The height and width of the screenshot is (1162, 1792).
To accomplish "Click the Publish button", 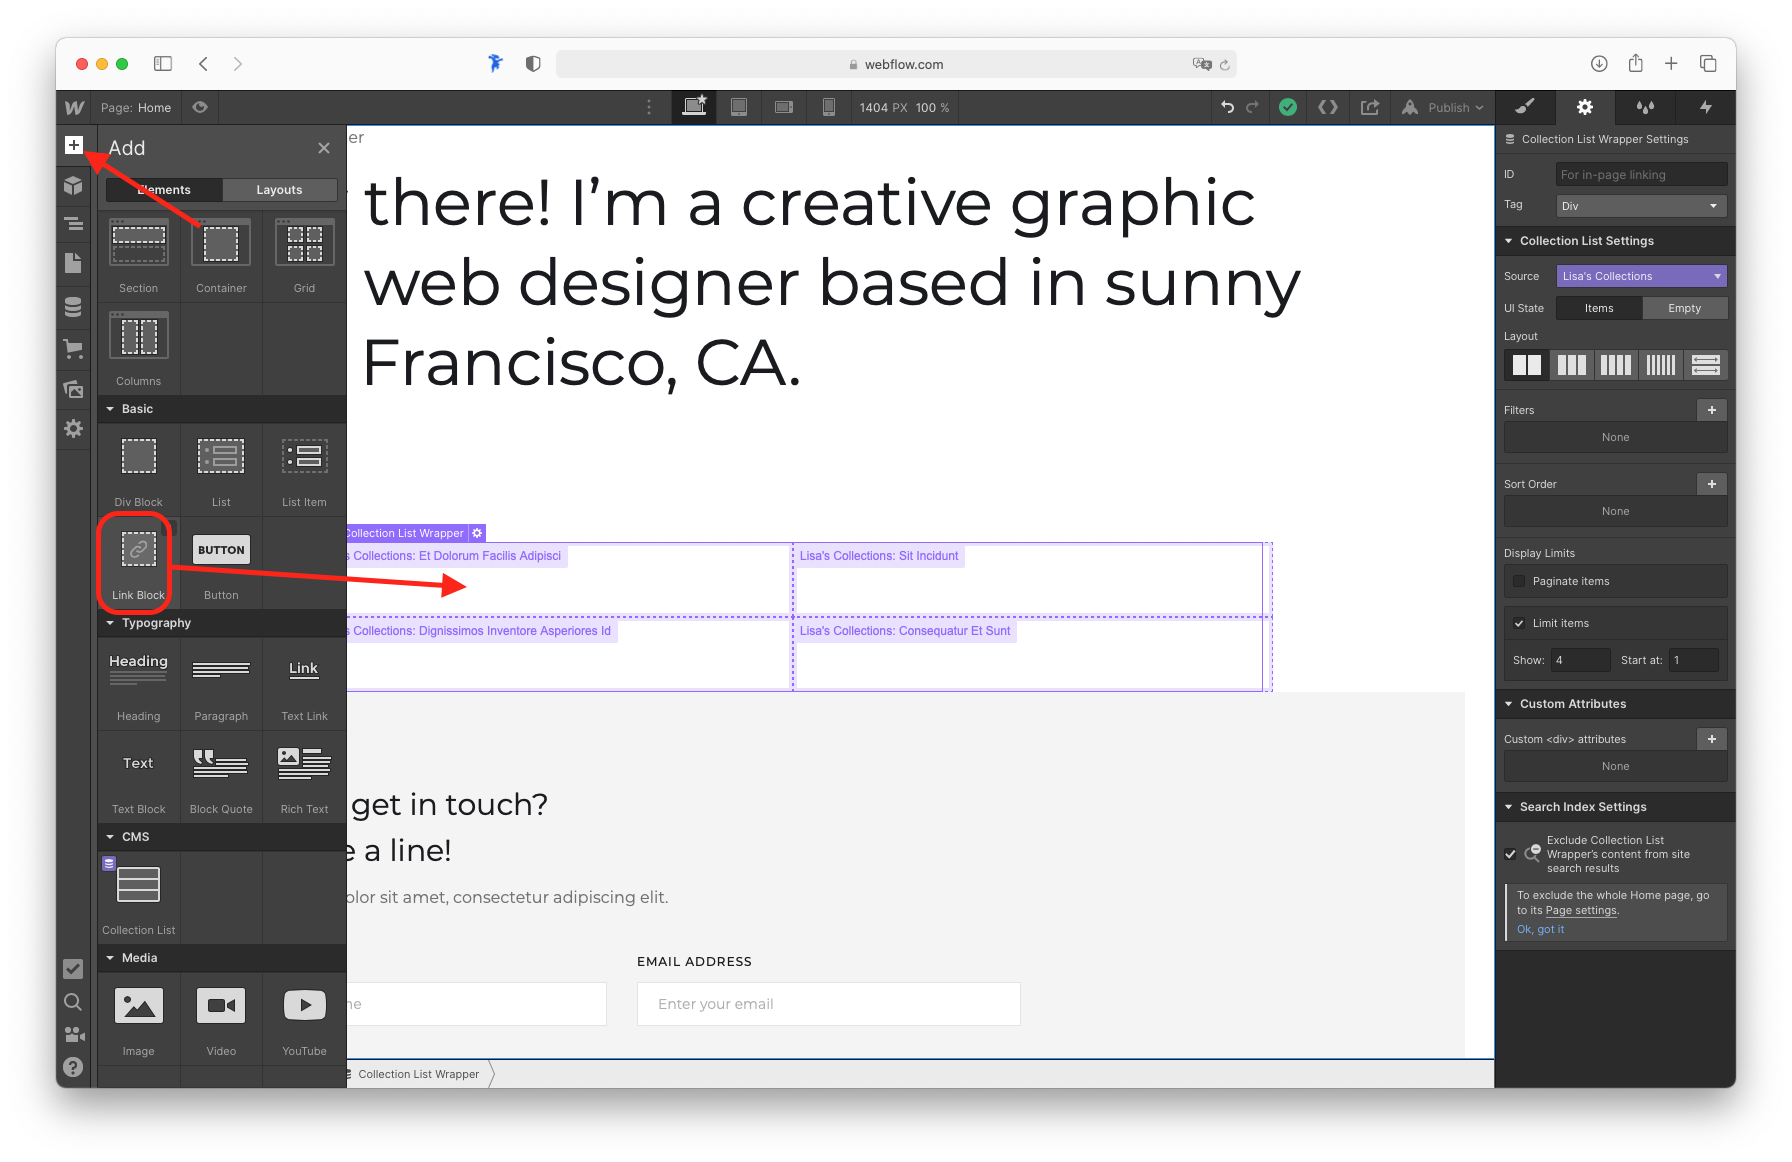I will click(1443, 107).
